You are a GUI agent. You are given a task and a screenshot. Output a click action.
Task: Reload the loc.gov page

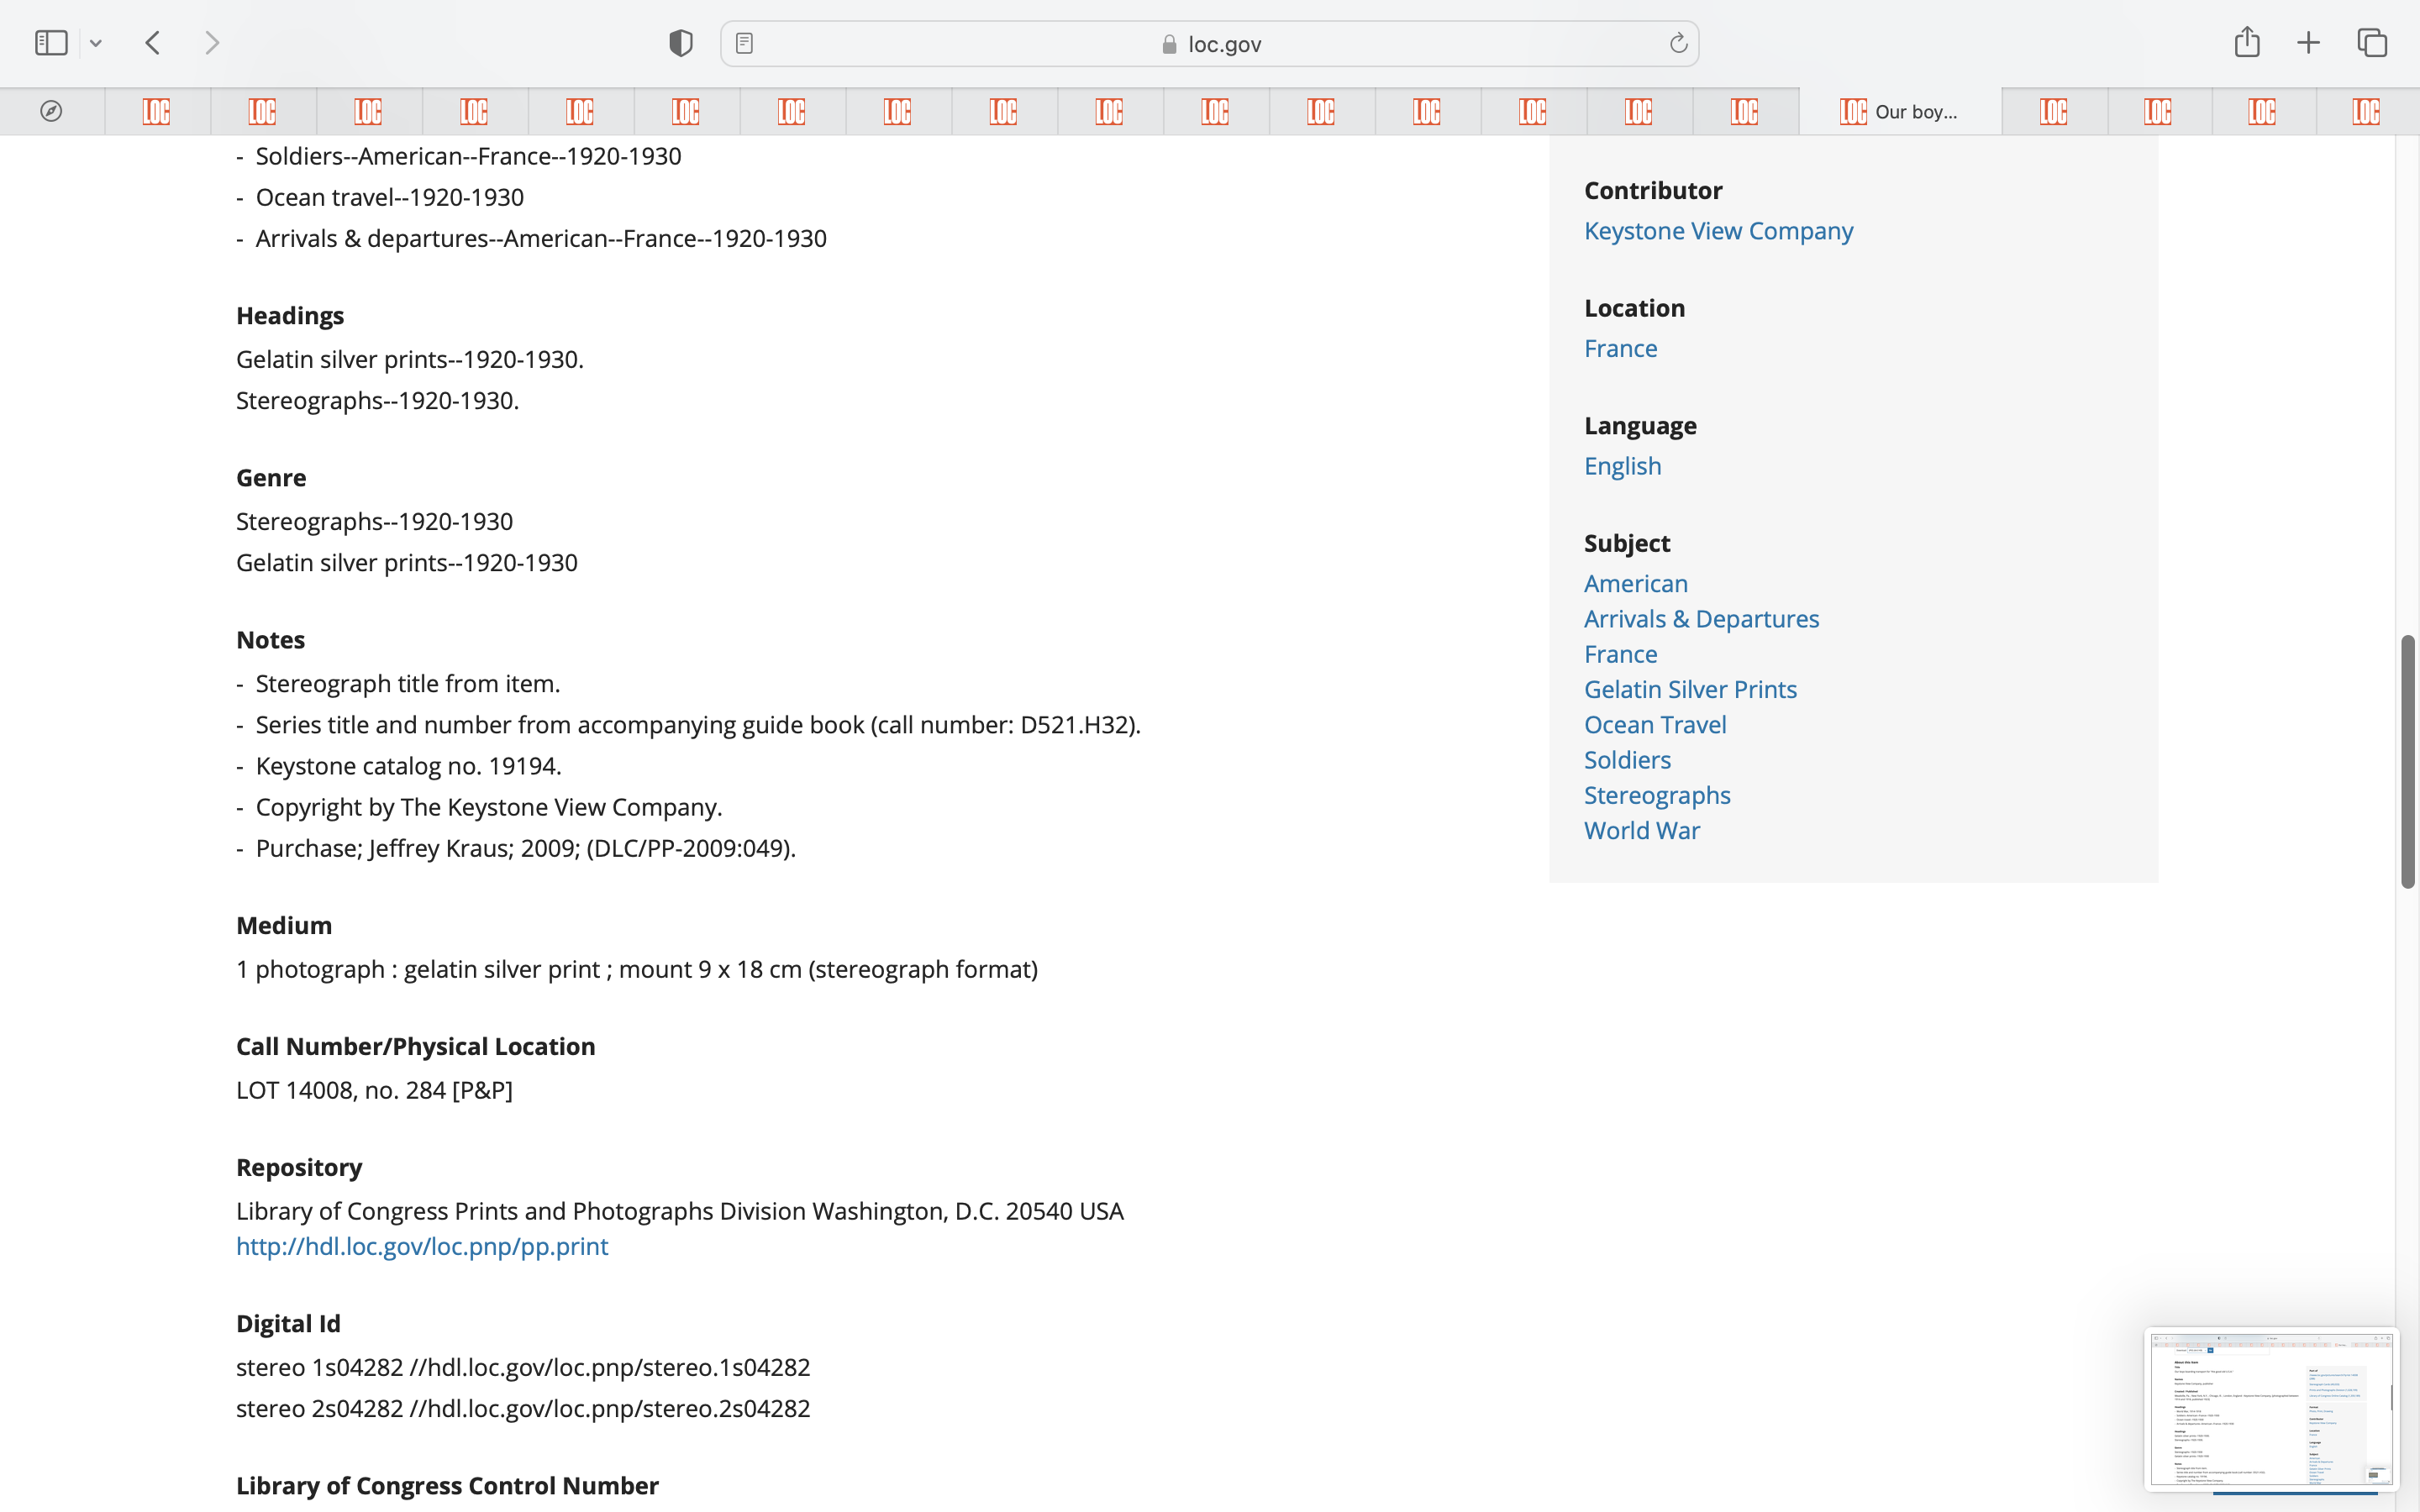coord(1678,43)
